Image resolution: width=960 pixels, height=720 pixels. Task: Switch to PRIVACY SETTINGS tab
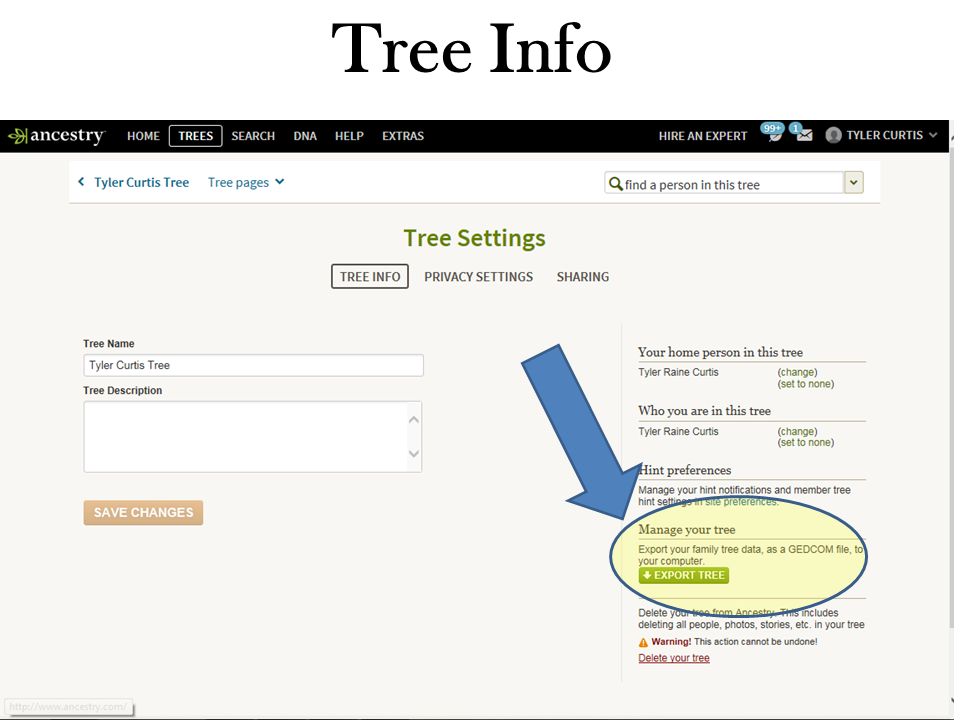tap(479, 277)
